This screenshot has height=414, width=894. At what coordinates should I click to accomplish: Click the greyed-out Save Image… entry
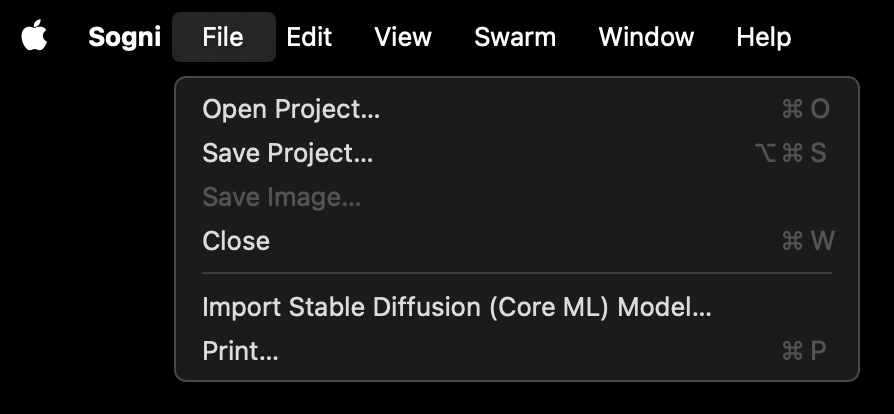pyautogui.click(x=281, y=197)
